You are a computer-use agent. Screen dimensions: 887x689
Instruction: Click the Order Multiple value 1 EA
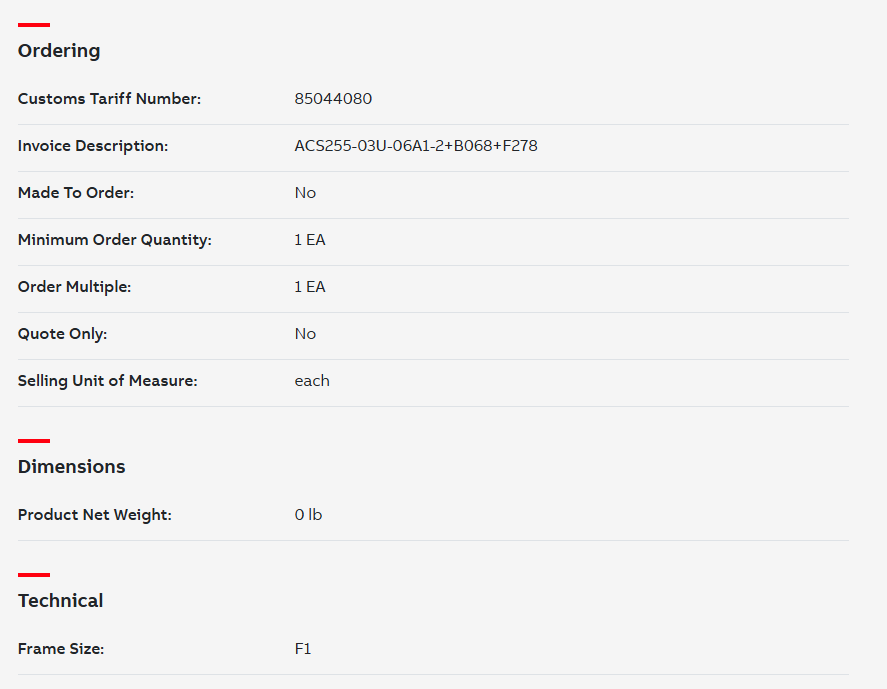tap(310, 286)
